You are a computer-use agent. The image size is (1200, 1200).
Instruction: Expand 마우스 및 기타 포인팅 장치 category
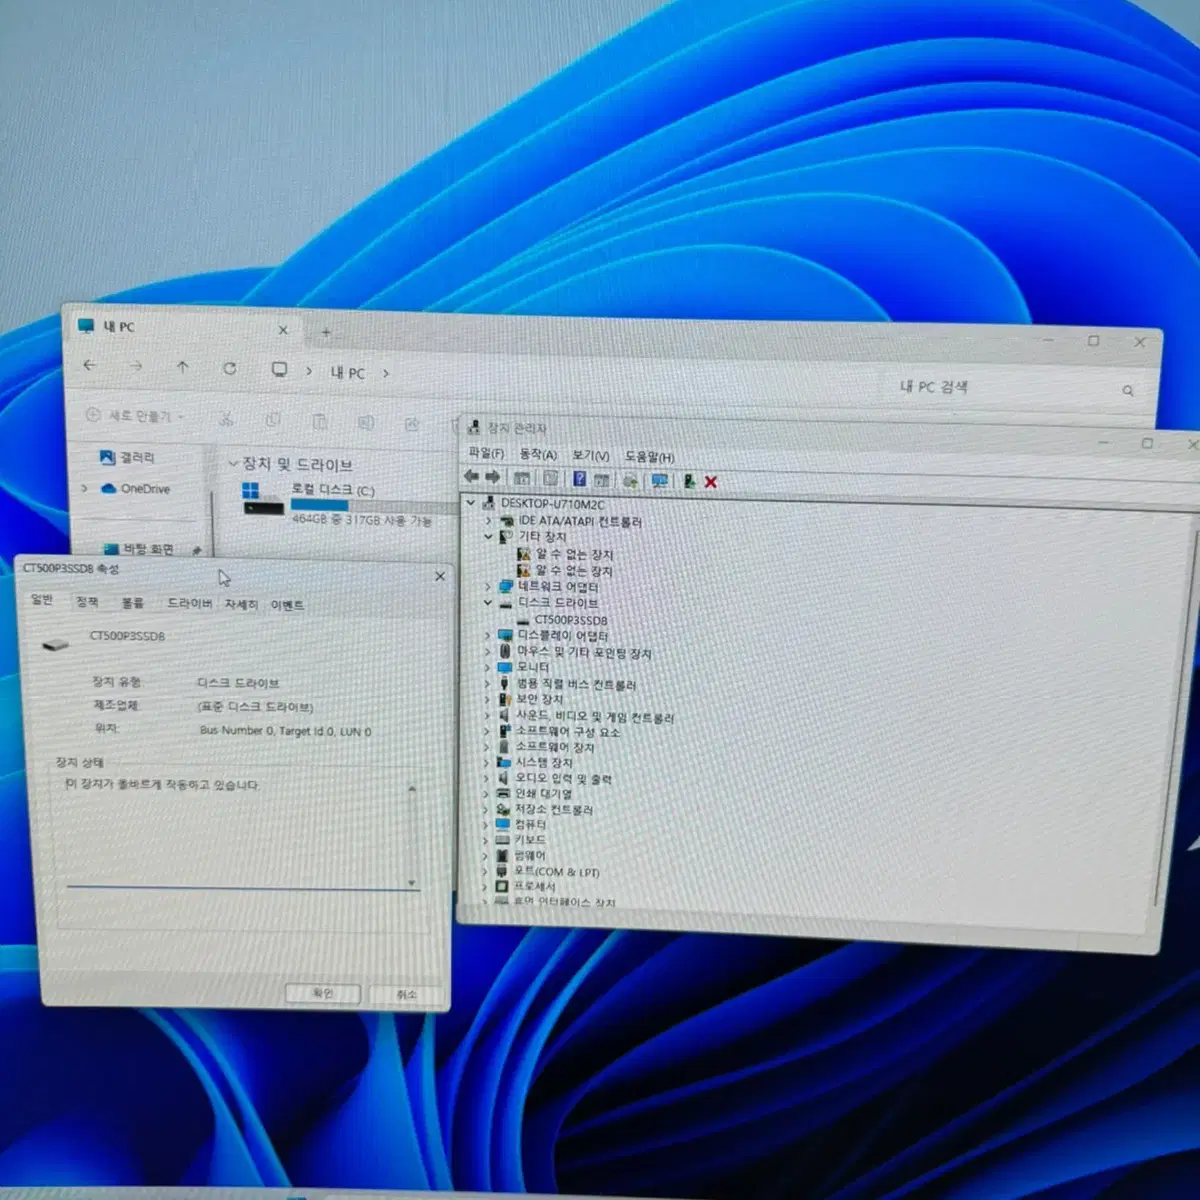487,652
